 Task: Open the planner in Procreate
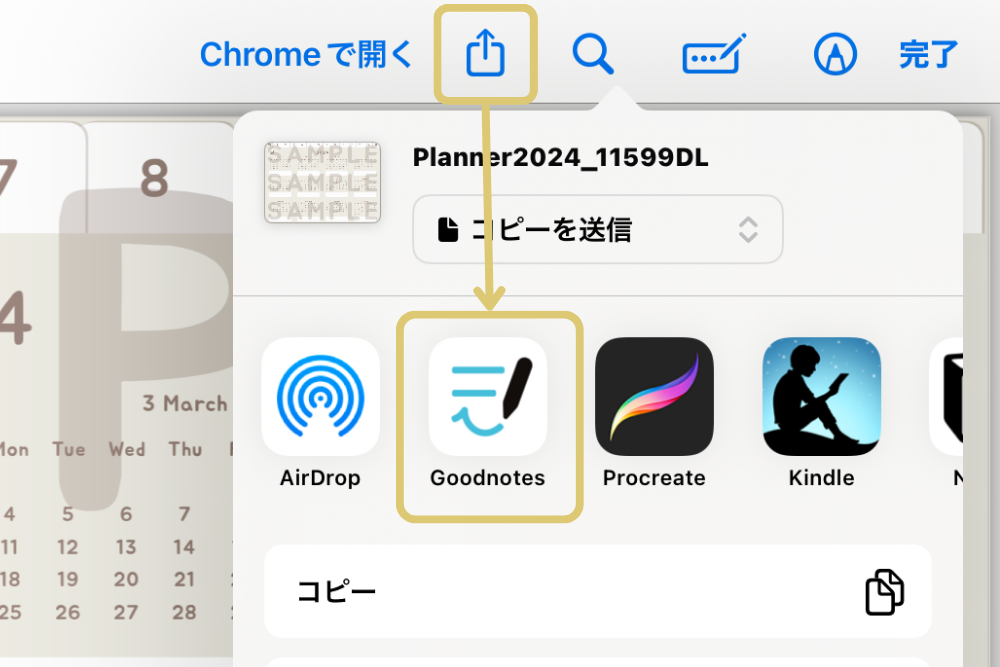[654, 397]
